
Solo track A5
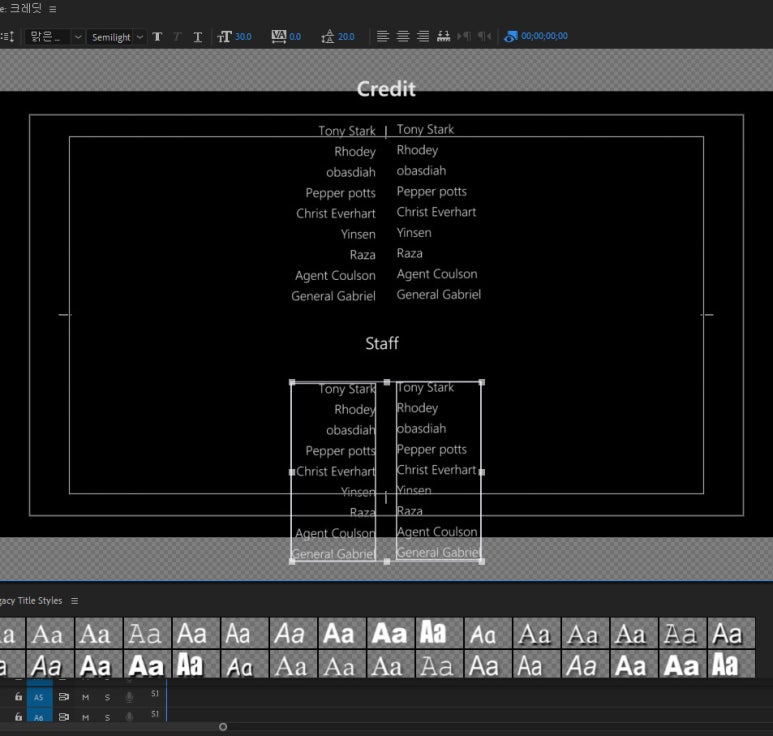click(107, 698)
